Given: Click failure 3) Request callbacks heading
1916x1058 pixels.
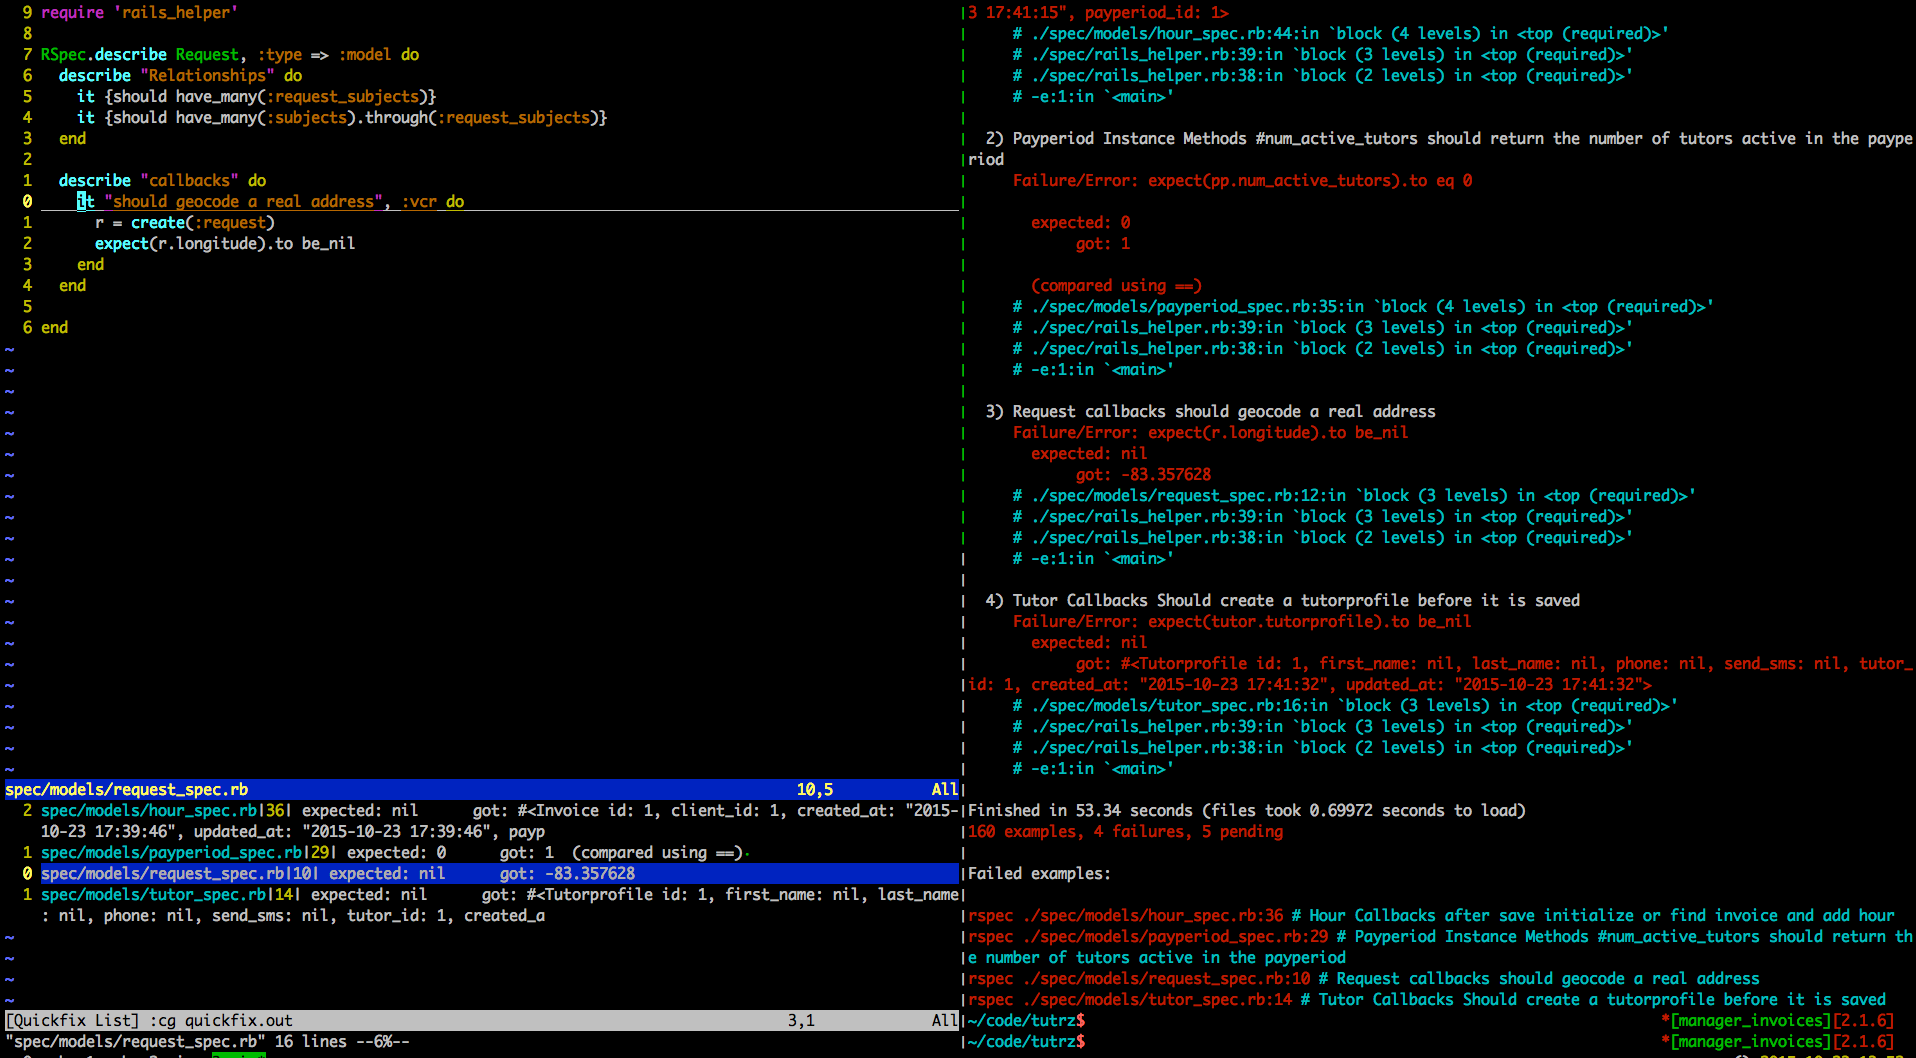Looking at the screenshot, I should click(1210, 411).
